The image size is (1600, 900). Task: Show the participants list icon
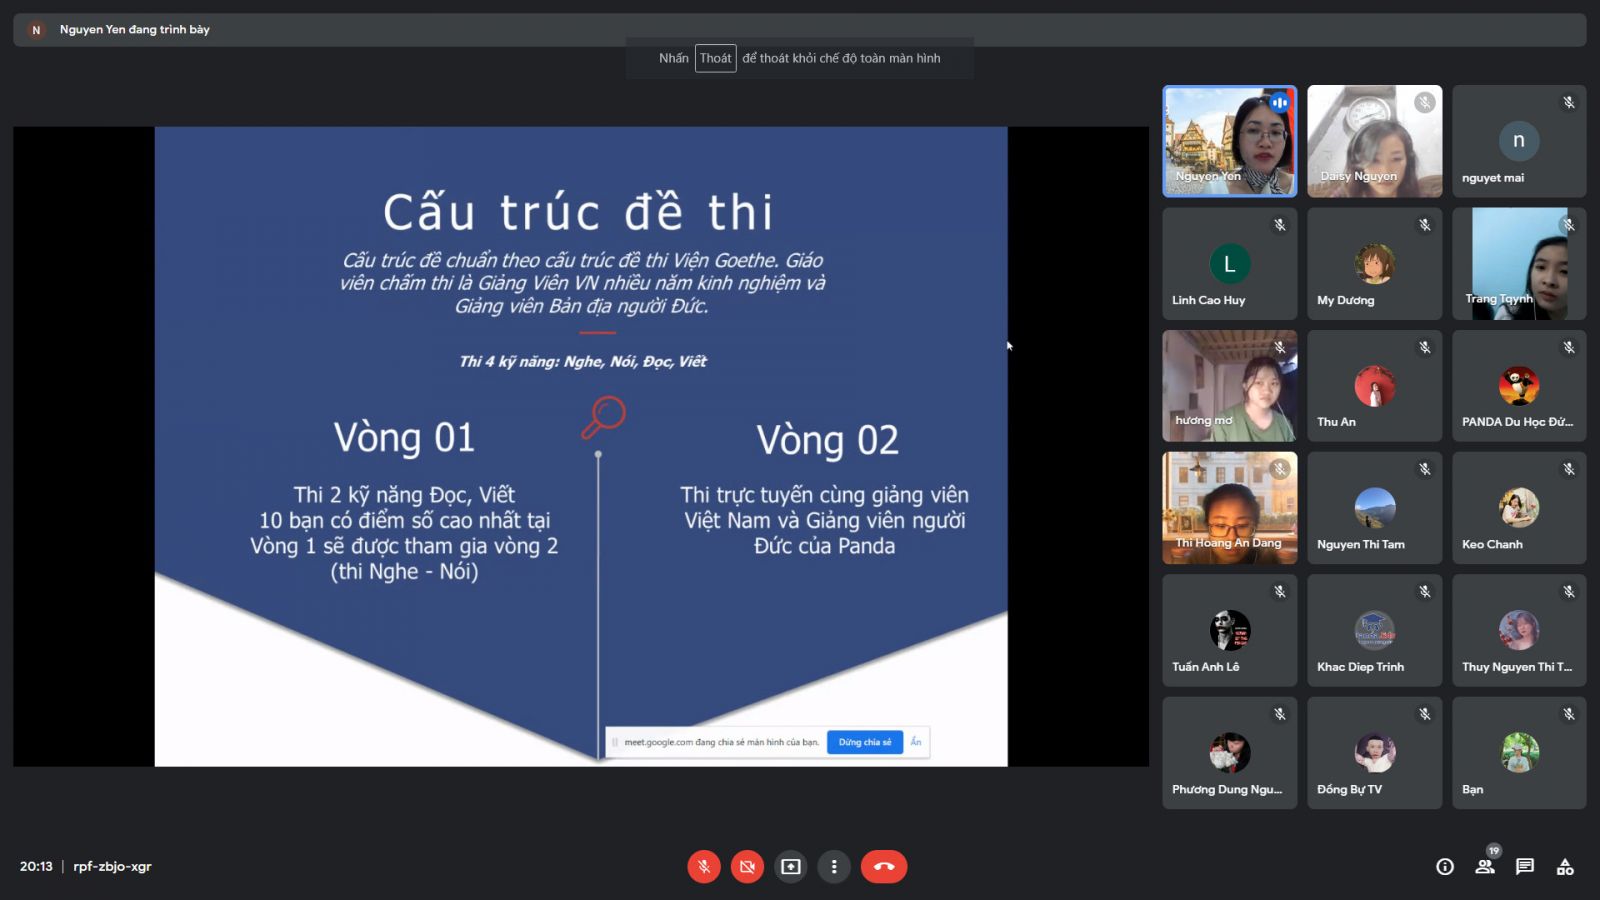tap(1485, 867)
